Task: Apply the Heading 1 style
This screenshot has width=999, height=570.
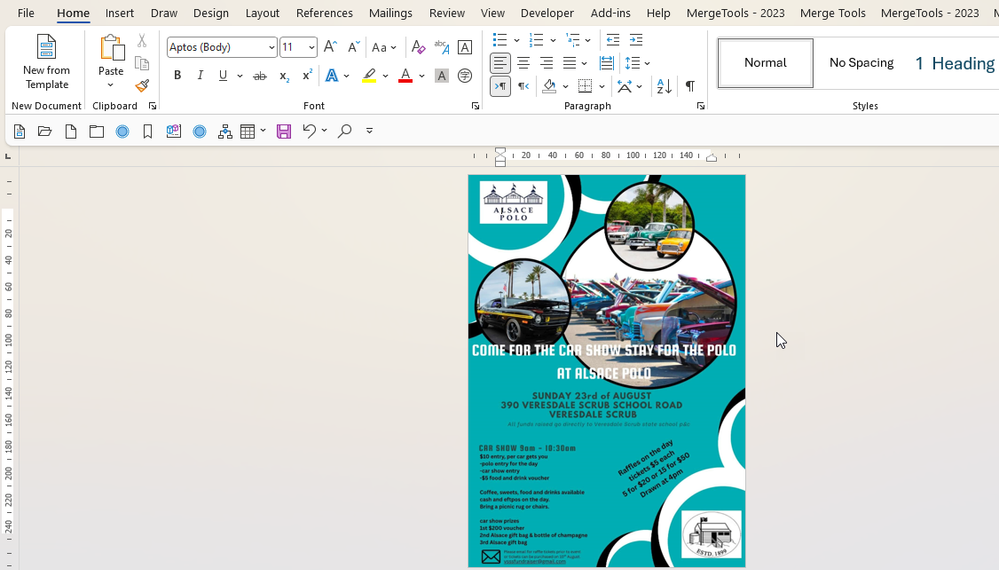Action: pos(954,63)
